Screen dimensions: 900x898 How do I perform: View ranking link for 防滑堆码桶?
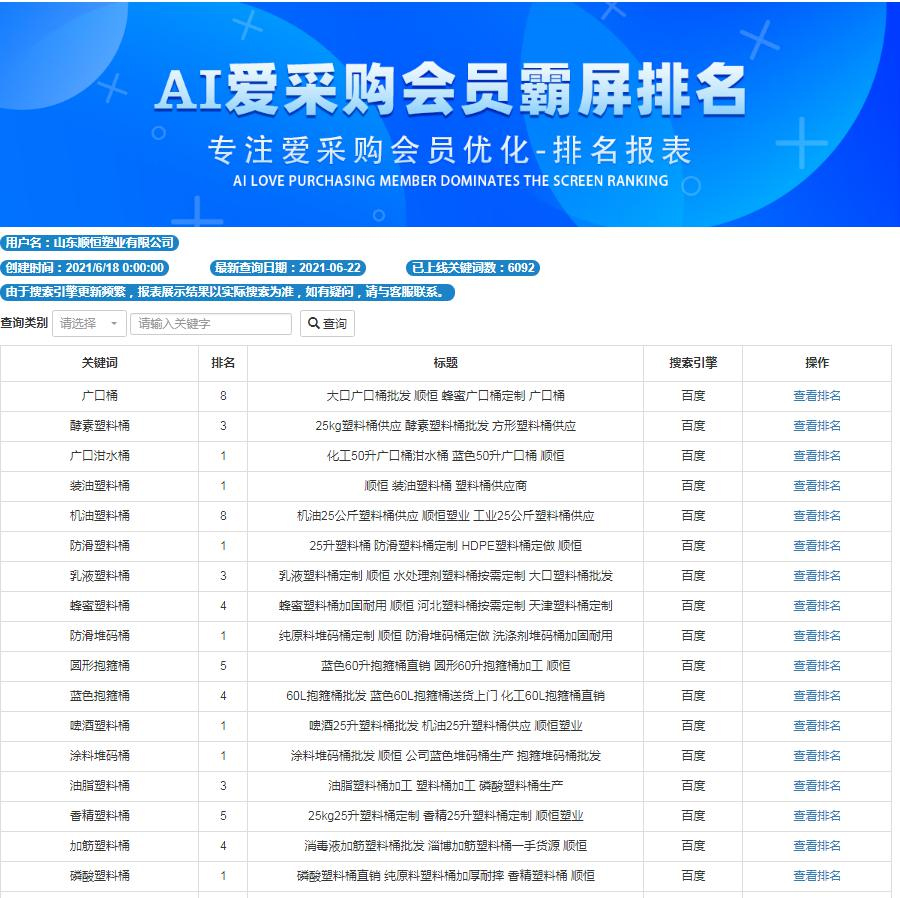click(816, 636)
